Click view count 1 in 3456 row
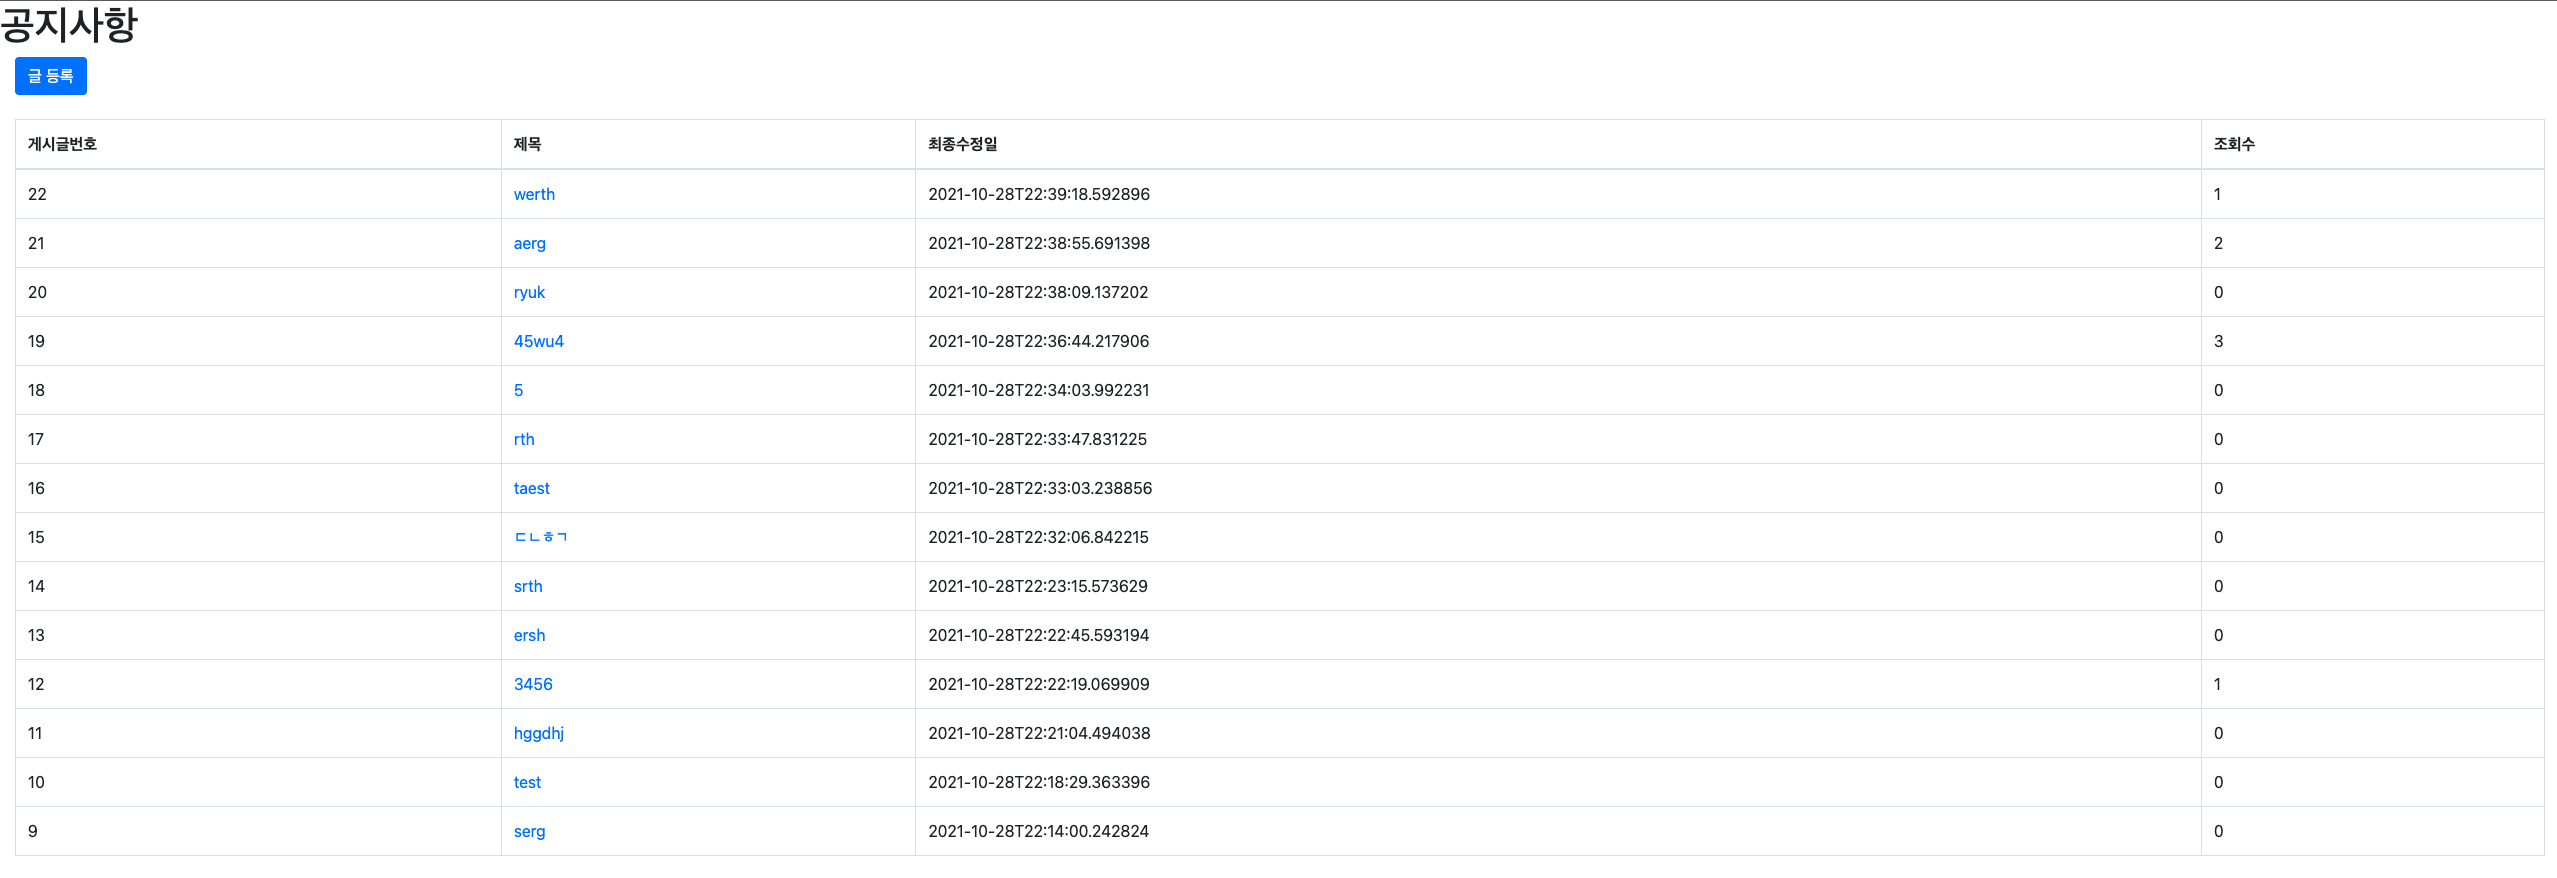The image size is (2557, 878). click(x=2217, y=684)
